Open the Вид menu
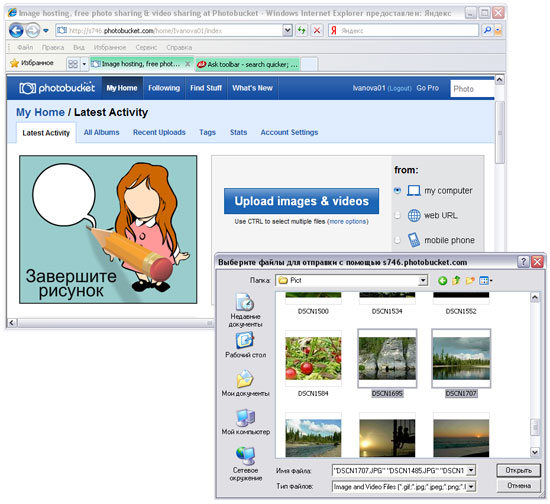Viewport: 550px width, 504px height. point(79,47)
